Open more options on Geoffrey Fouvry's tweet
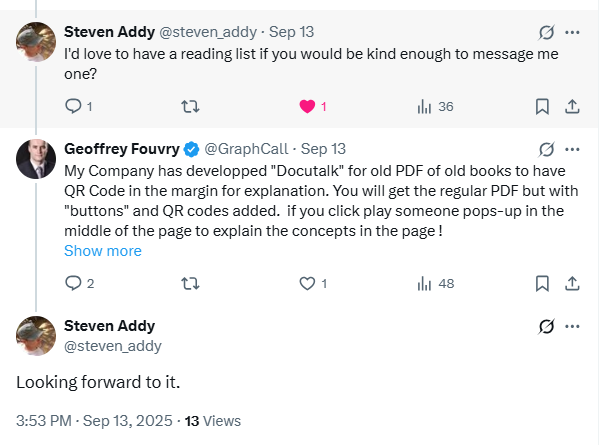The height and width of the screenshot is (445, 607). pyautogui.click(x=572, y=149)
